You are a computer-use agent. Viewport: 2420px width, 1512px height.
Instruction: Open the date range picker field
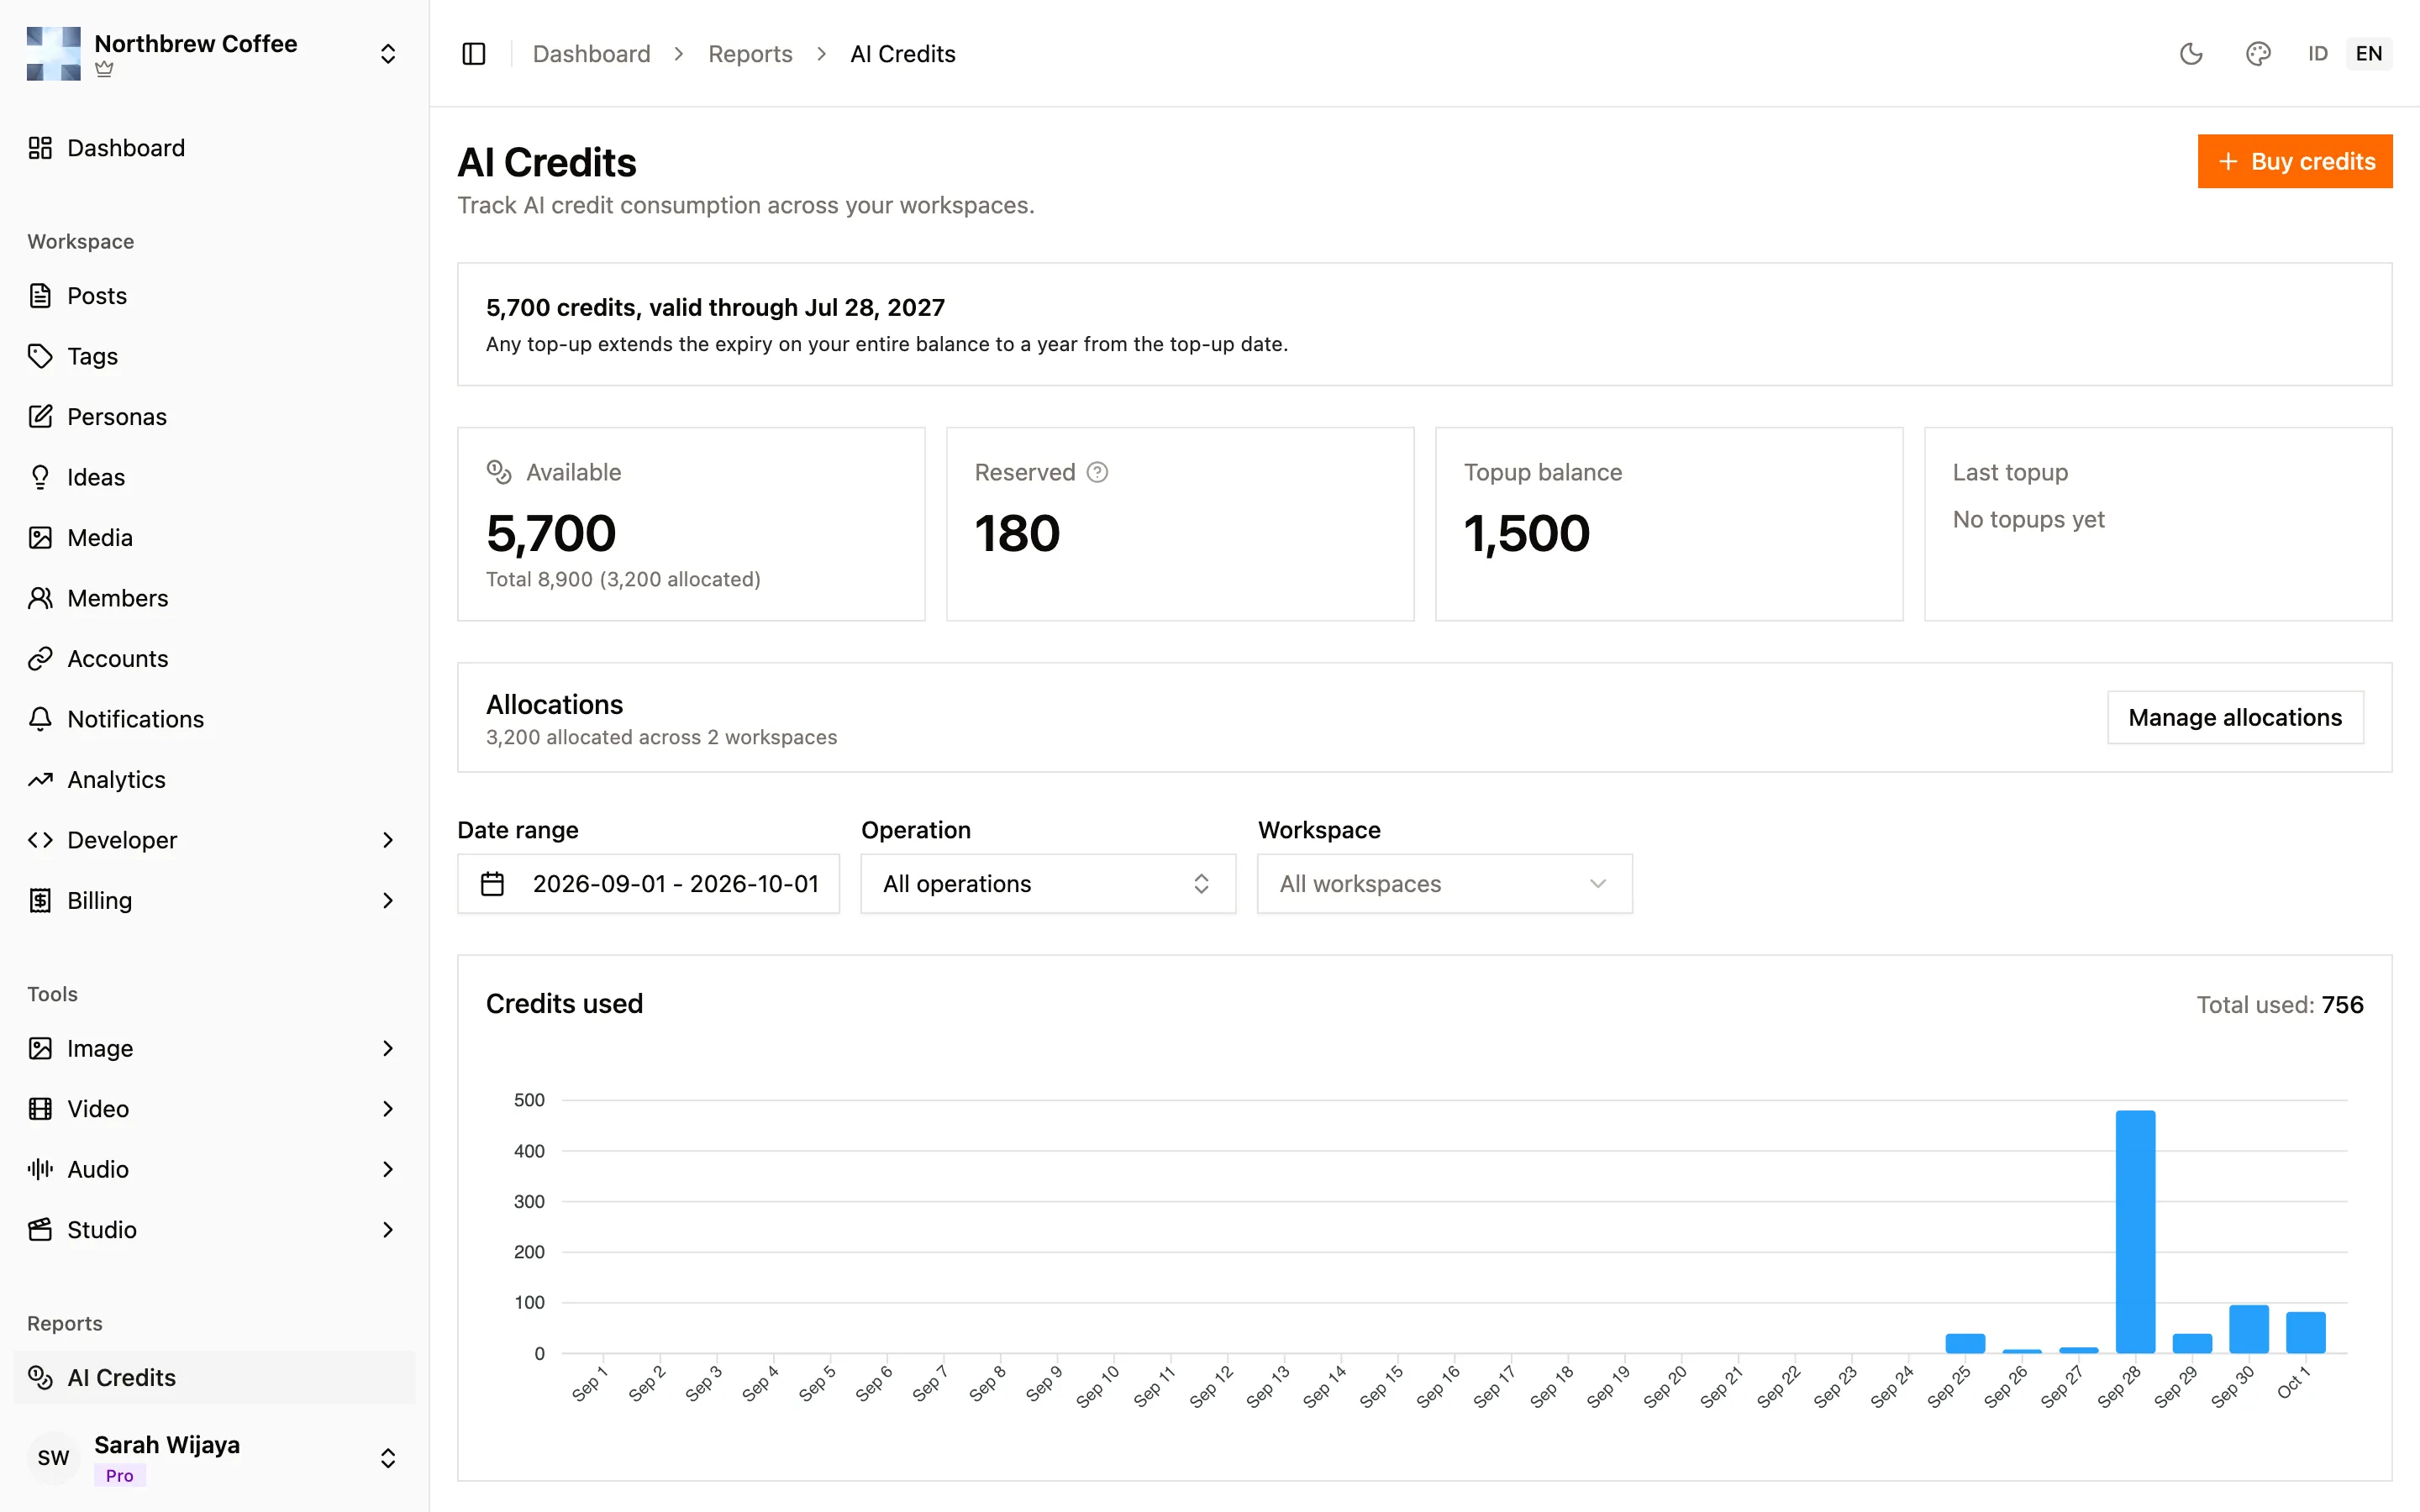coord(648,884)
